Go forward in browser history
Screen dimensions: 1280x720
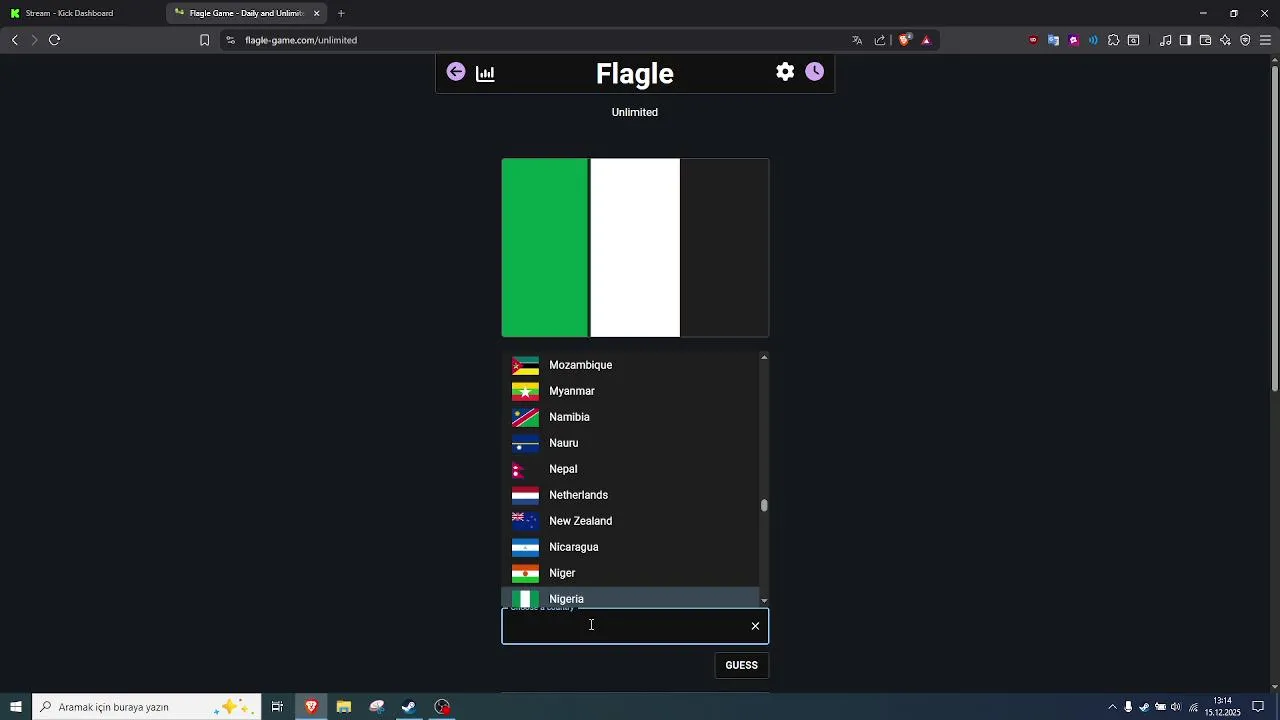click(x=34, y=40)
